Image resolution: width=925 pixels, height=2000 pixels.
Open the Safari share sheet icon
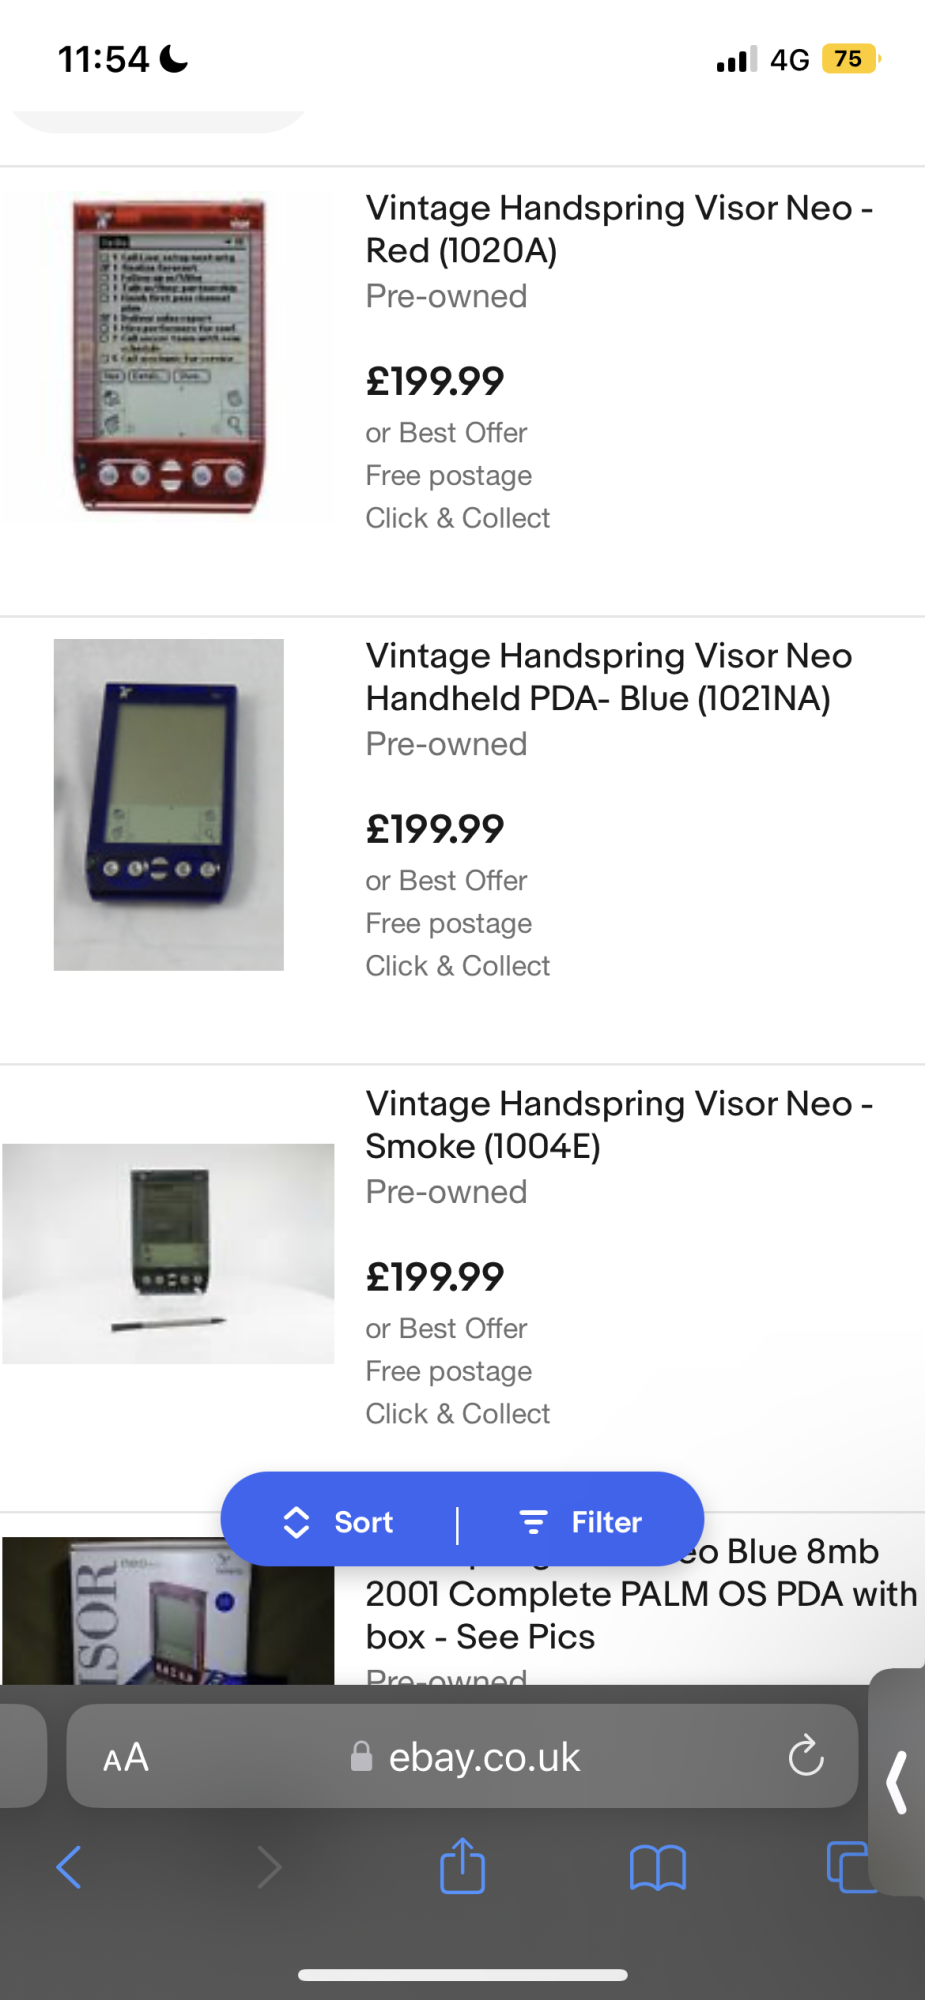point(462,1866)
